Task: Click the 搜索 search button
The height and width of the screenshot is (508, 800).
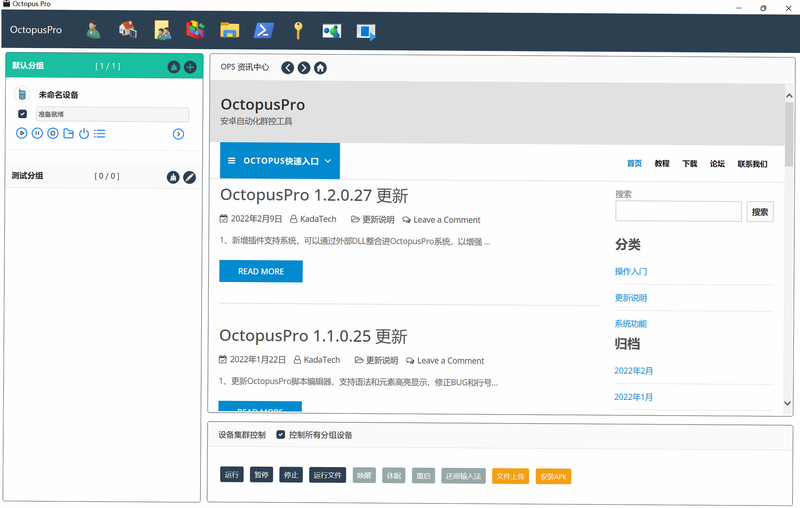Action: pyautogui.click(x=760, y=212)
